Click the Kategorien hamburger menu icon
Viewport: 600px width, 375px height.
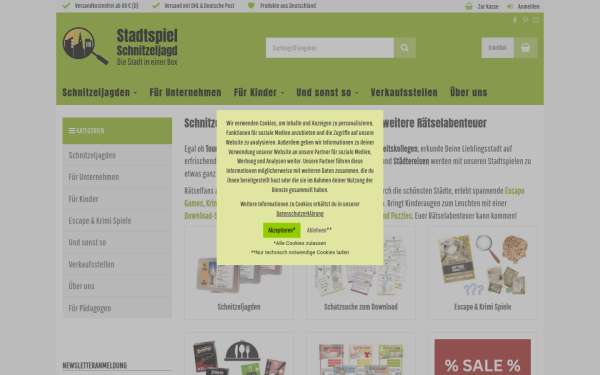[72, 131]
